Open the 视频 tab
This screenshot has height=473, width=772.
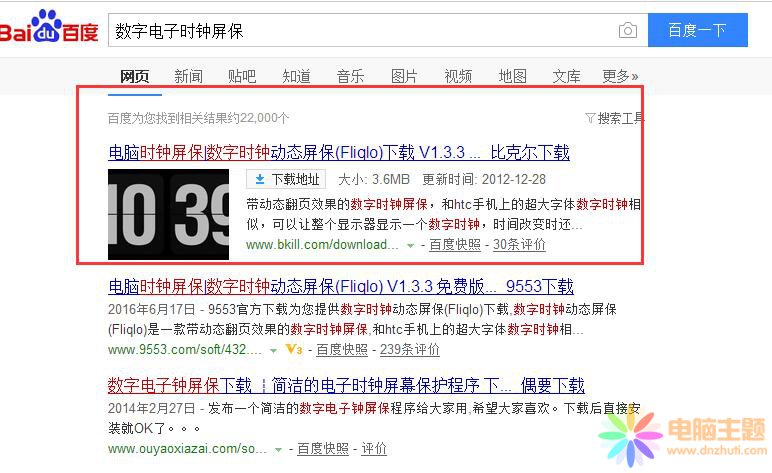458,76
